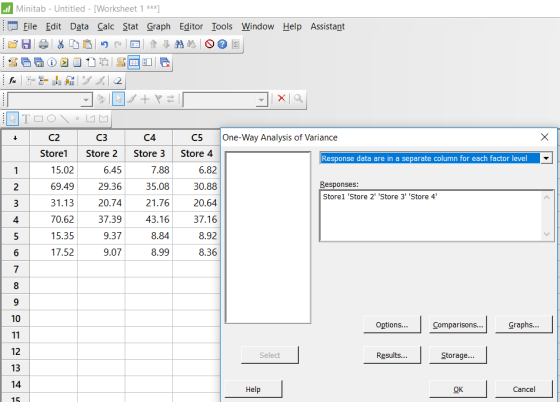Click the binoculars Find icon
560x402 pixels.
[179, 44]
